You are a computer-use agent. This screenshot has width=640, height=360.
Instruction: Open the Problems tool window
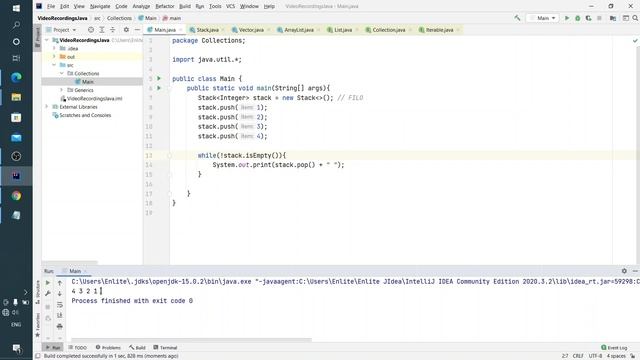click(108, 347)
